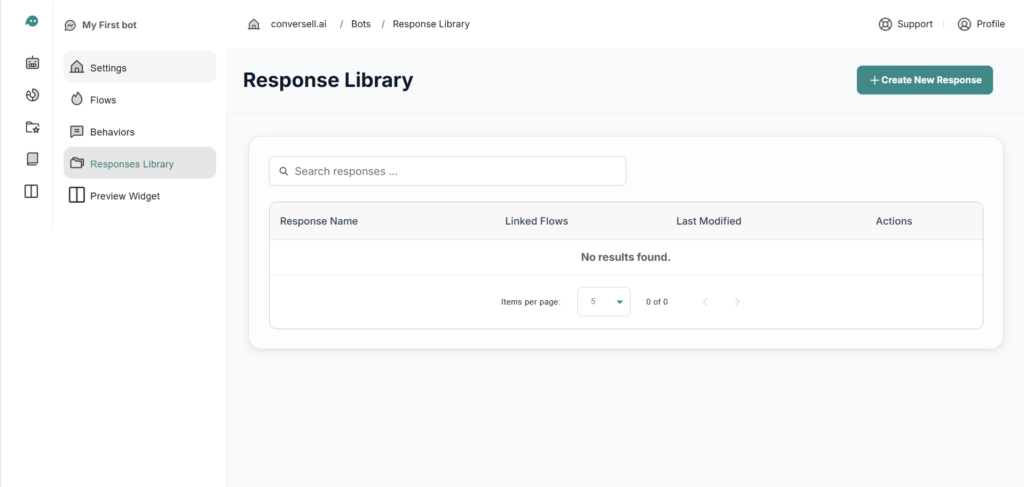Click the home icon in breadcrumb

point(254,24)
